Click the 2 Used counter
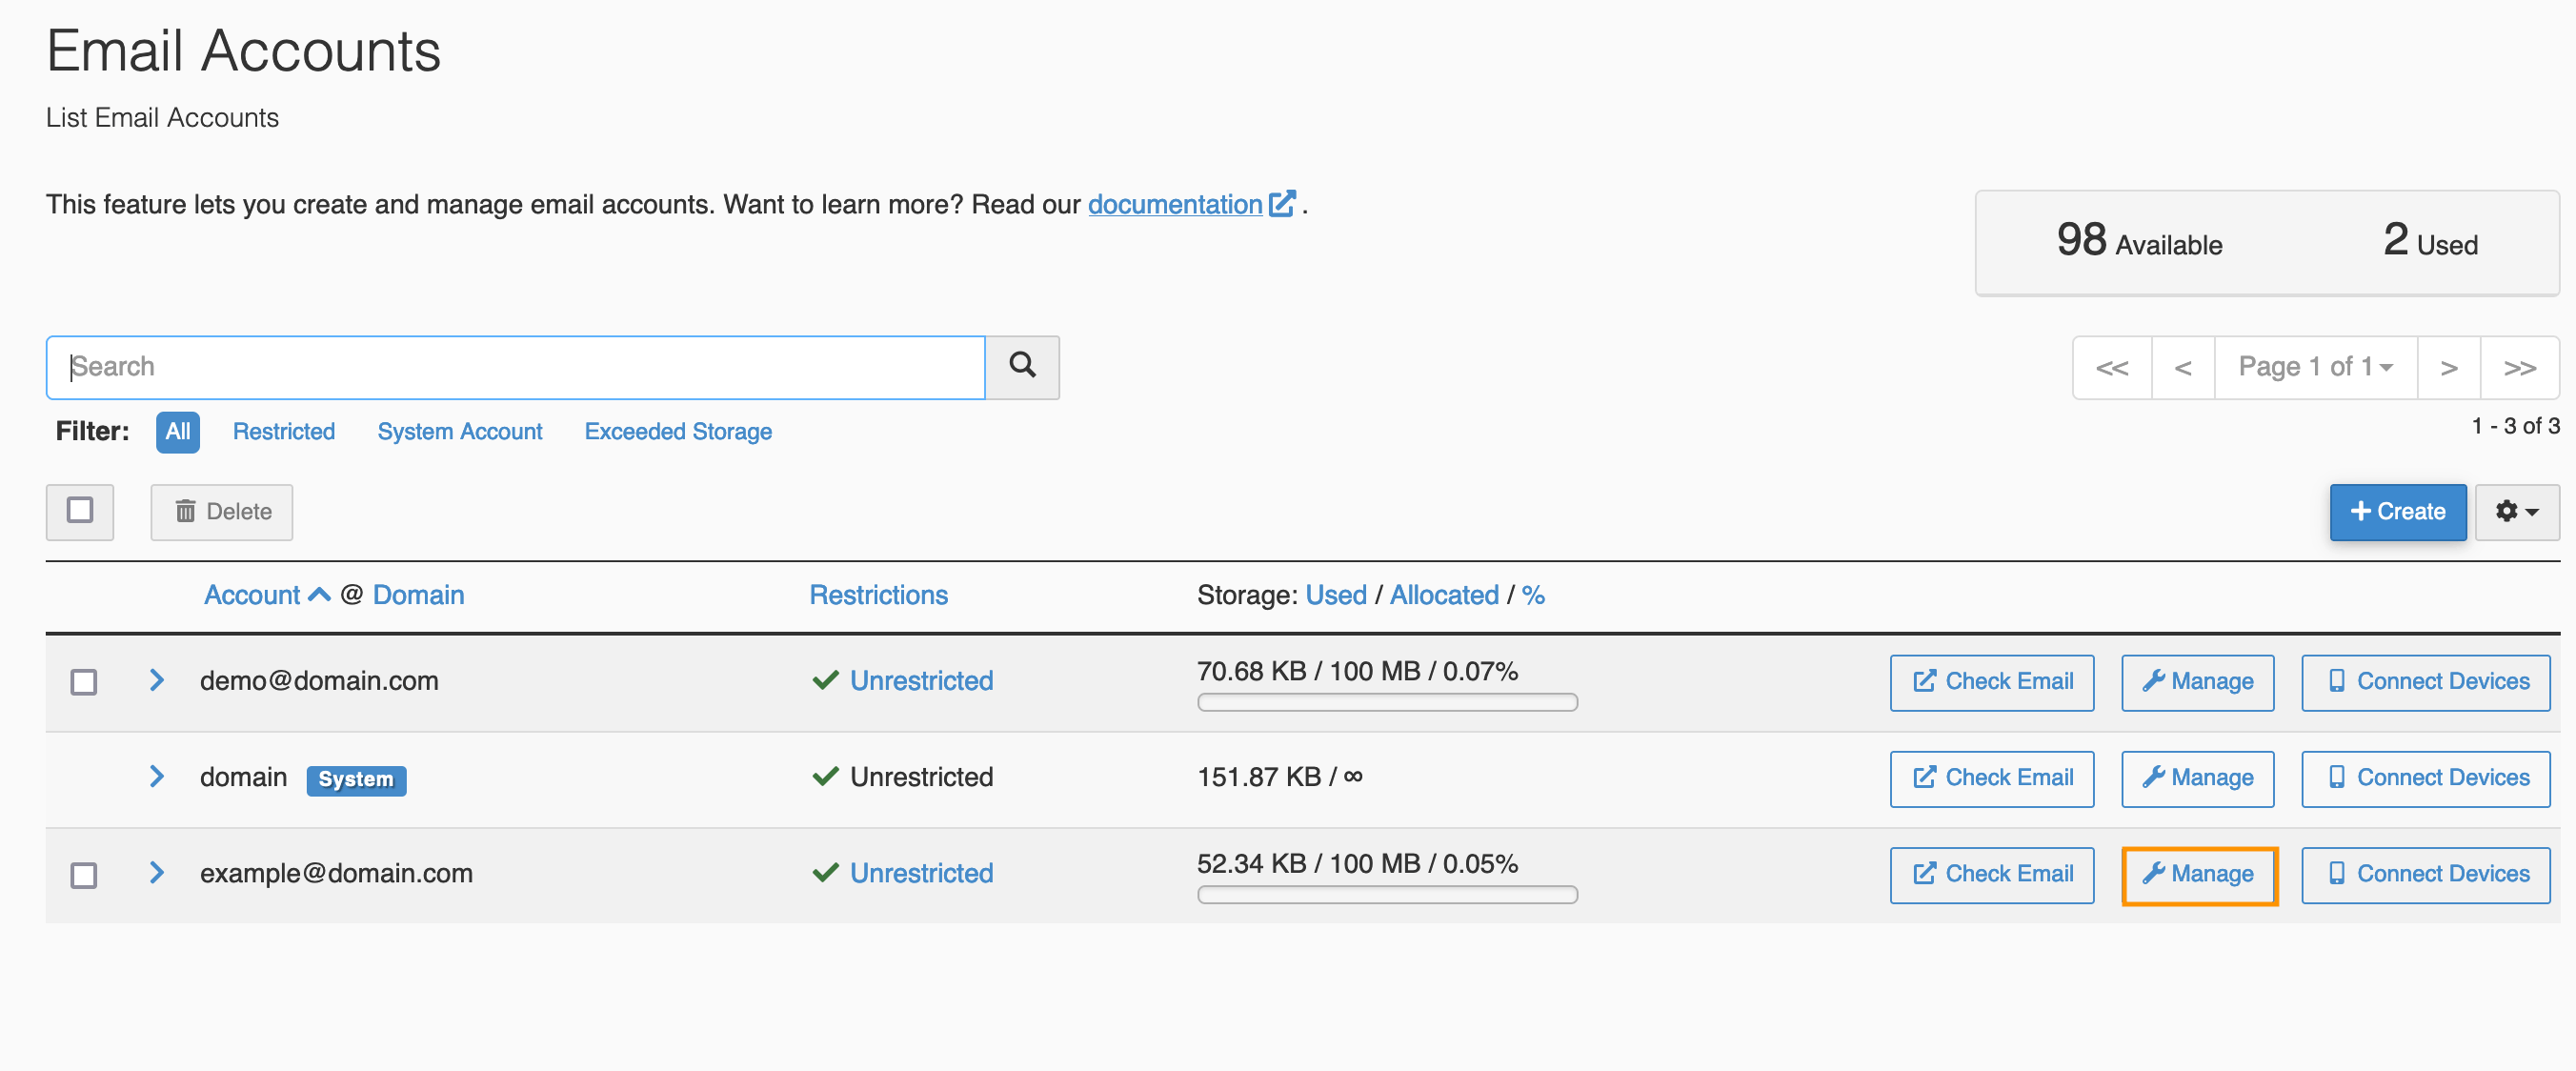2576x1071 pixels. pos(2430,241)
